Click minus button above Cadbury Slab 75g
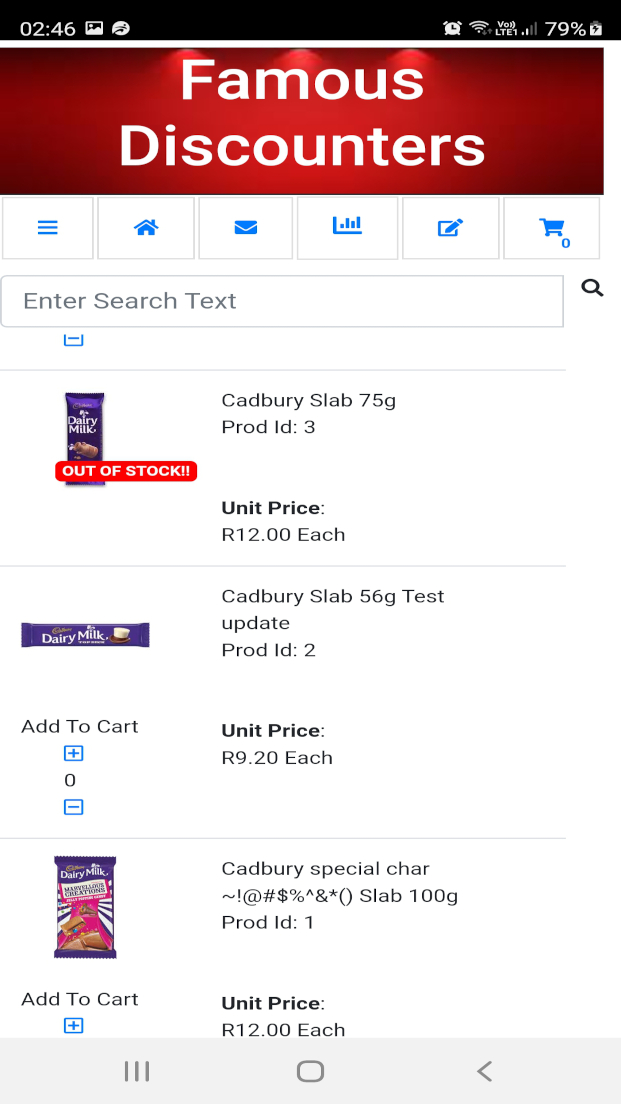 73,340
